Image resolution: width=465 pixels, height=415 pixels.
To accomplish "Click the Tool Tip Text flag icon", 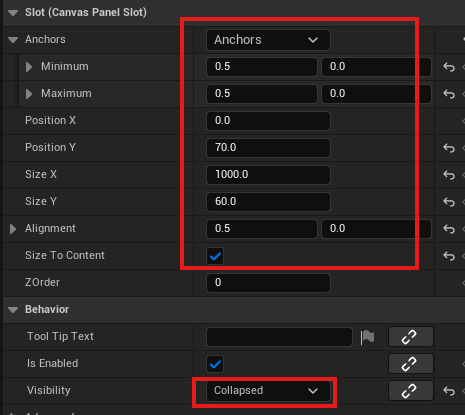I will point(367,337).
